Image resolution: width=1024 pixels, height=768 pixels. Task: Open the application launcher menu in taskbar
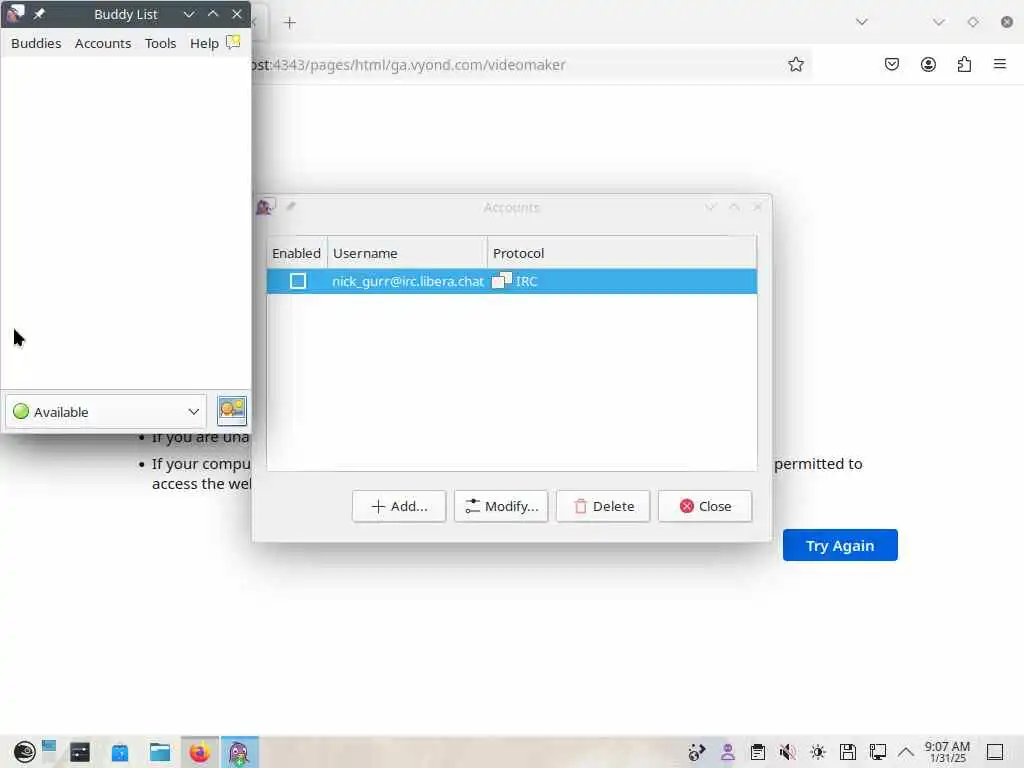click(24, 752)
